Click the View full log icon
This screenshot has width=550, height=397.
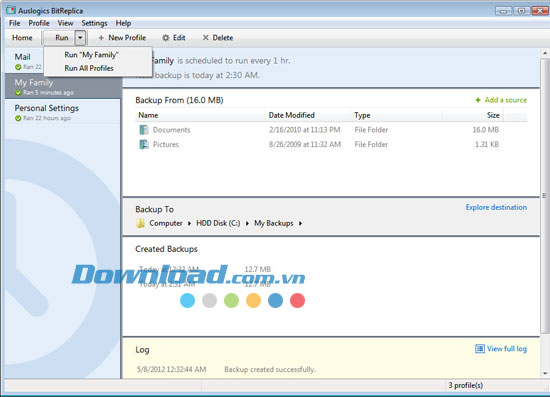[479, 349]
